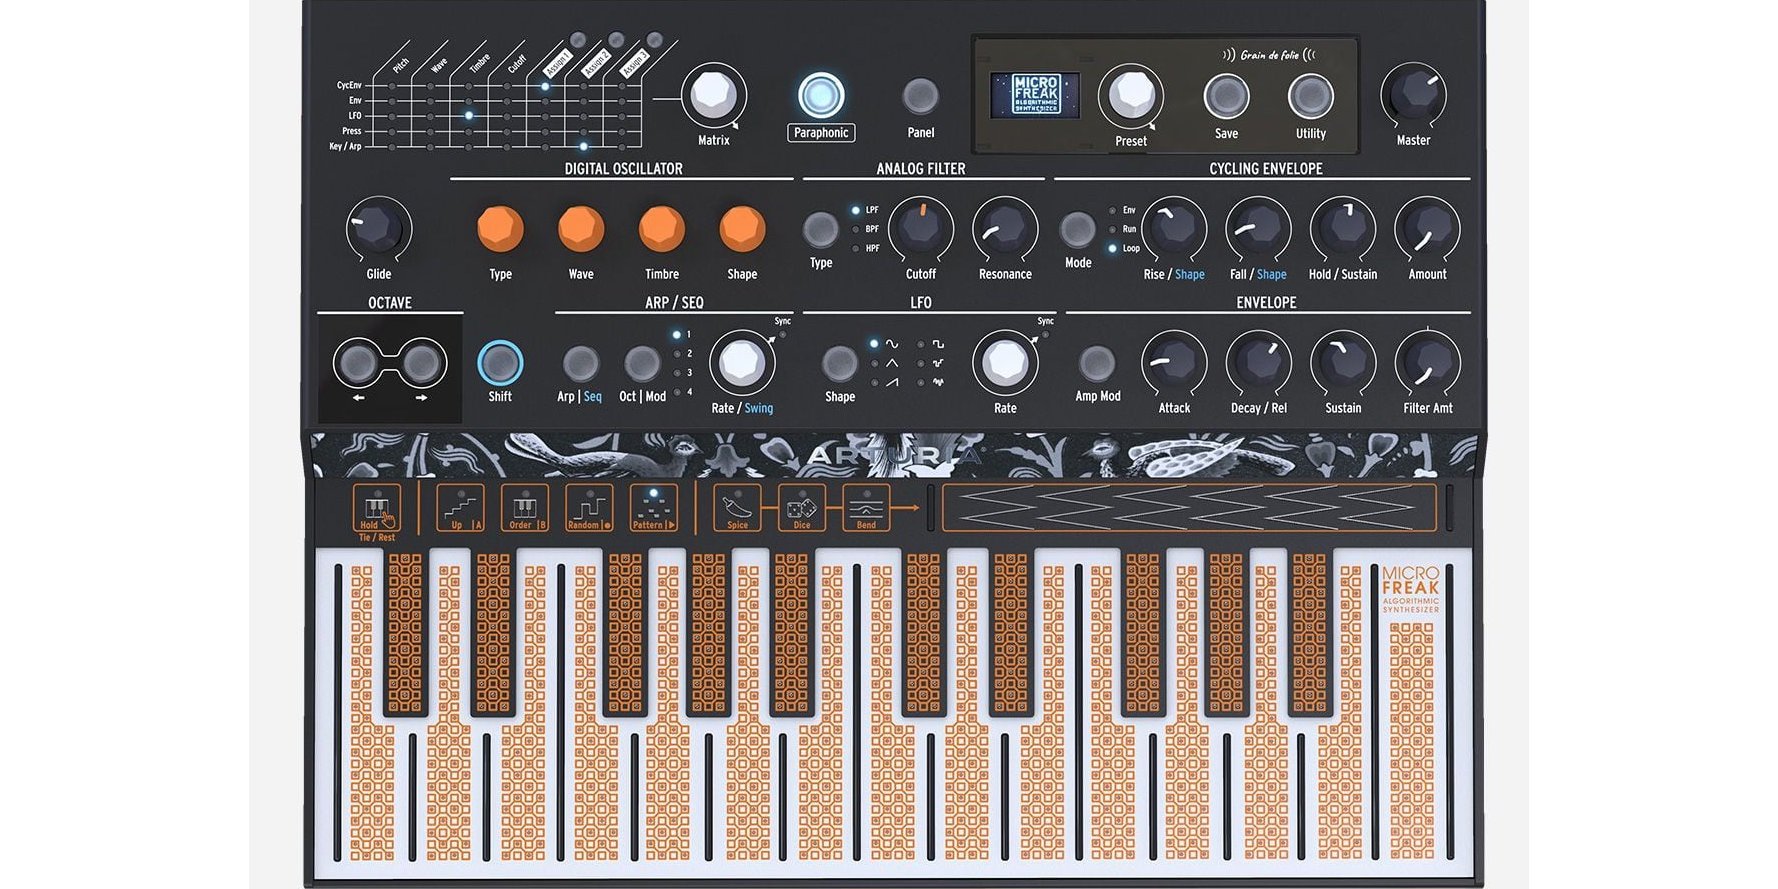
Task: Tap the Hold Tie/Rest touch icon
Action: [x=376, y=508]
